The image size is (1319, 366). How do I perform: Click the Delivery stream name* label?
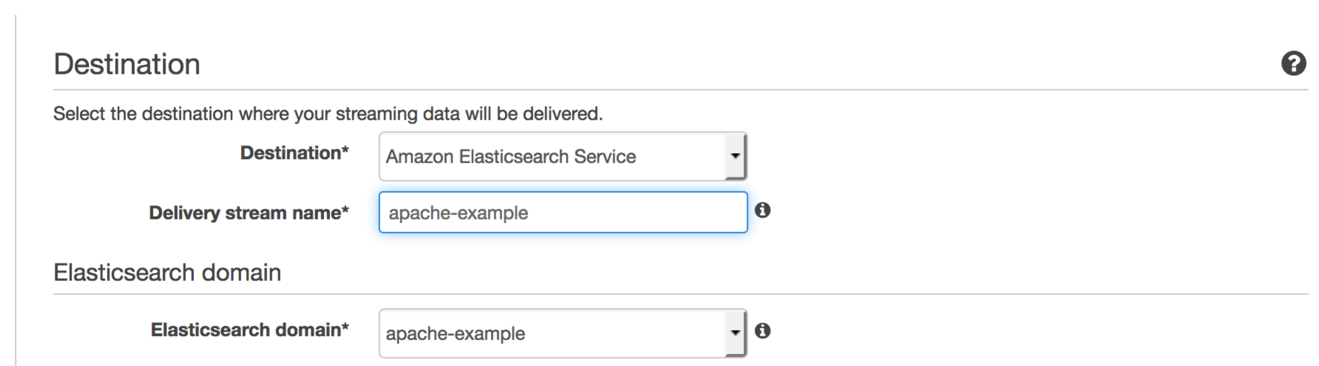tap(249, 212)
